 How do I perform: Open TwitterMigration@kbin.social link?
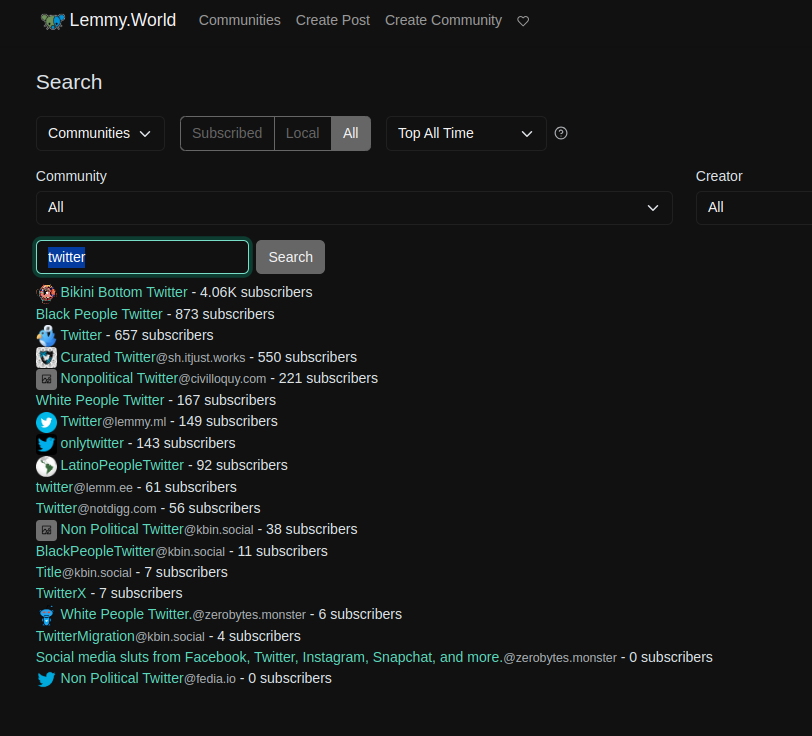point(121,636)
